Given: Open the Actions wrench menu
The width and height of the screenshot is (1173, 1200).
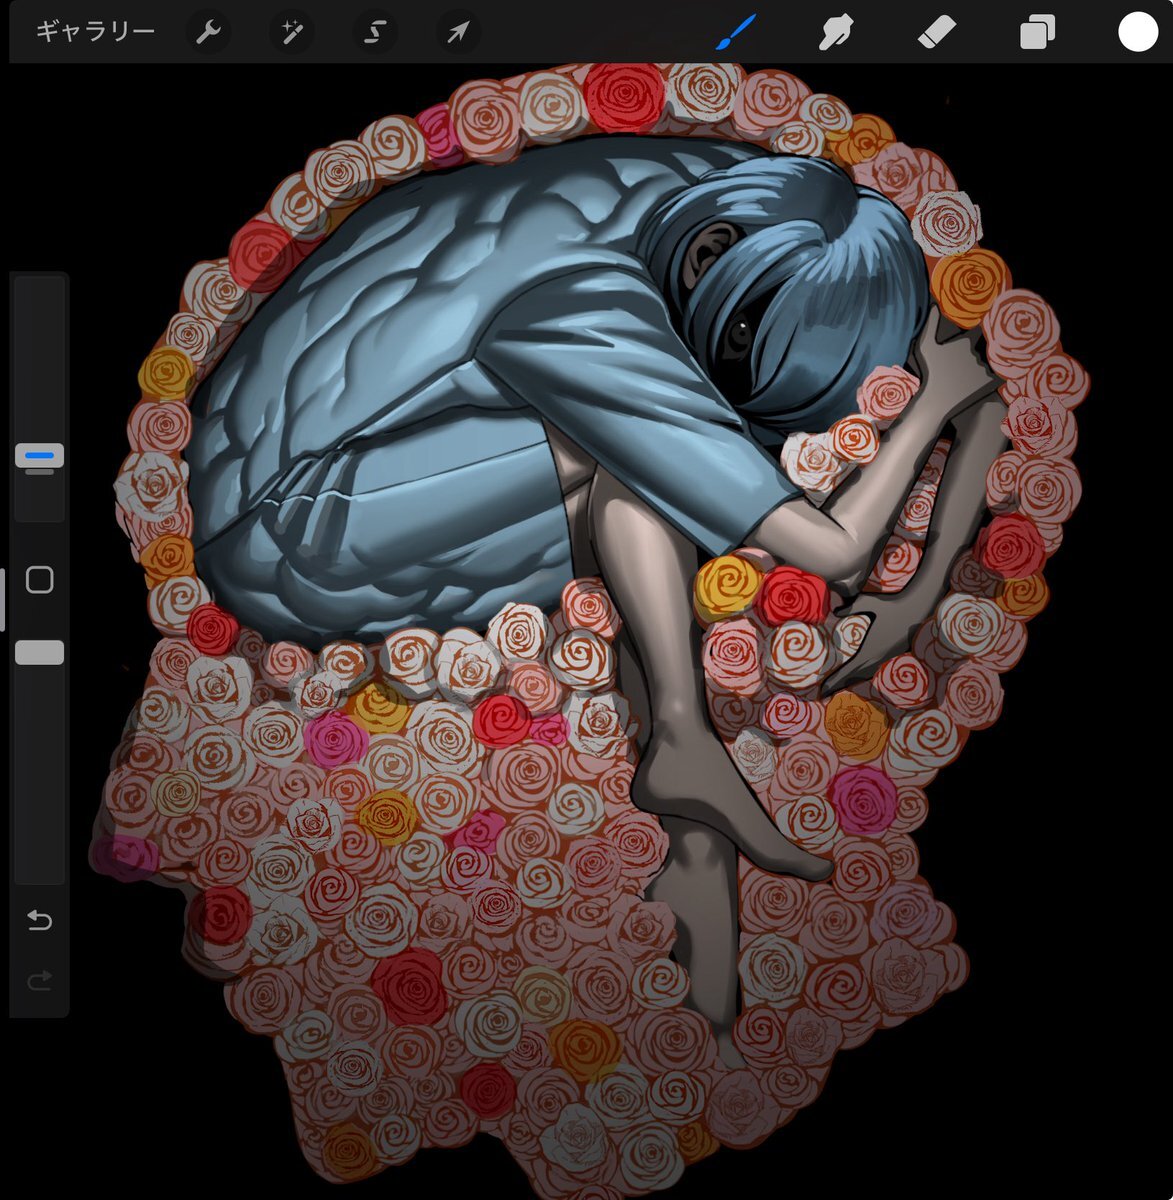Looking at the screenshot, I should 208,33.
